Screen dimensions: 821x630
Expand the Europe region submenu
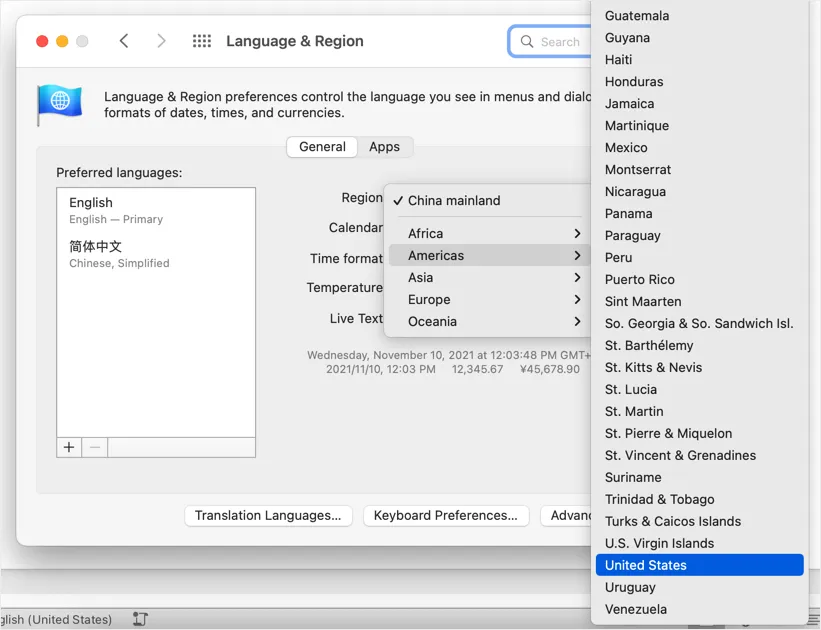485,299
